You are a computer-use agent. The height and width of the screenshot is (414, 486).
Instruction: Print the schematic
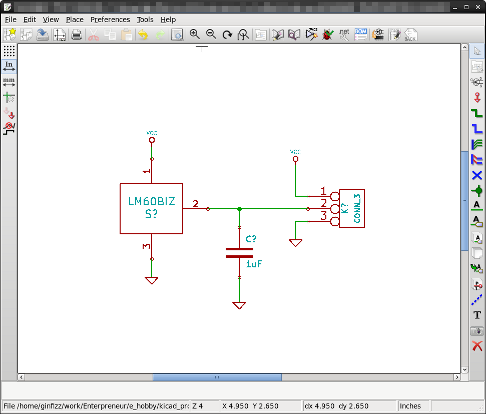point(76,35)
